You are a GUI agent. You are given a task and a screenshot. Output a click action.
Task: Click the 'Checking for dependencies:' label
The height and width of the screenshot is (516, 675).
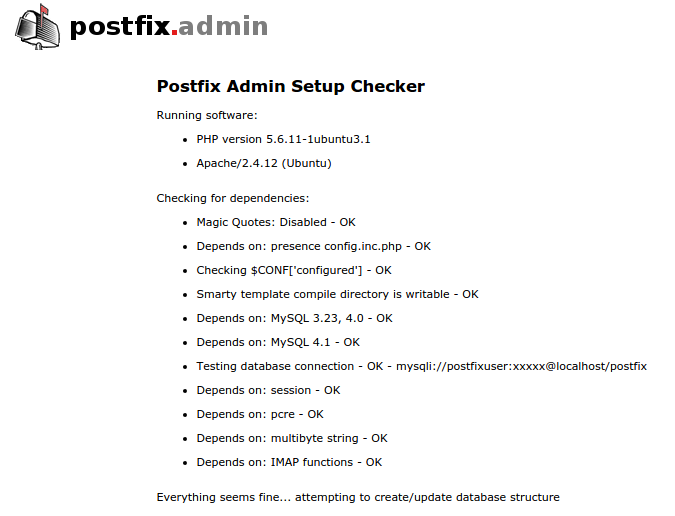tap(233, 198)
